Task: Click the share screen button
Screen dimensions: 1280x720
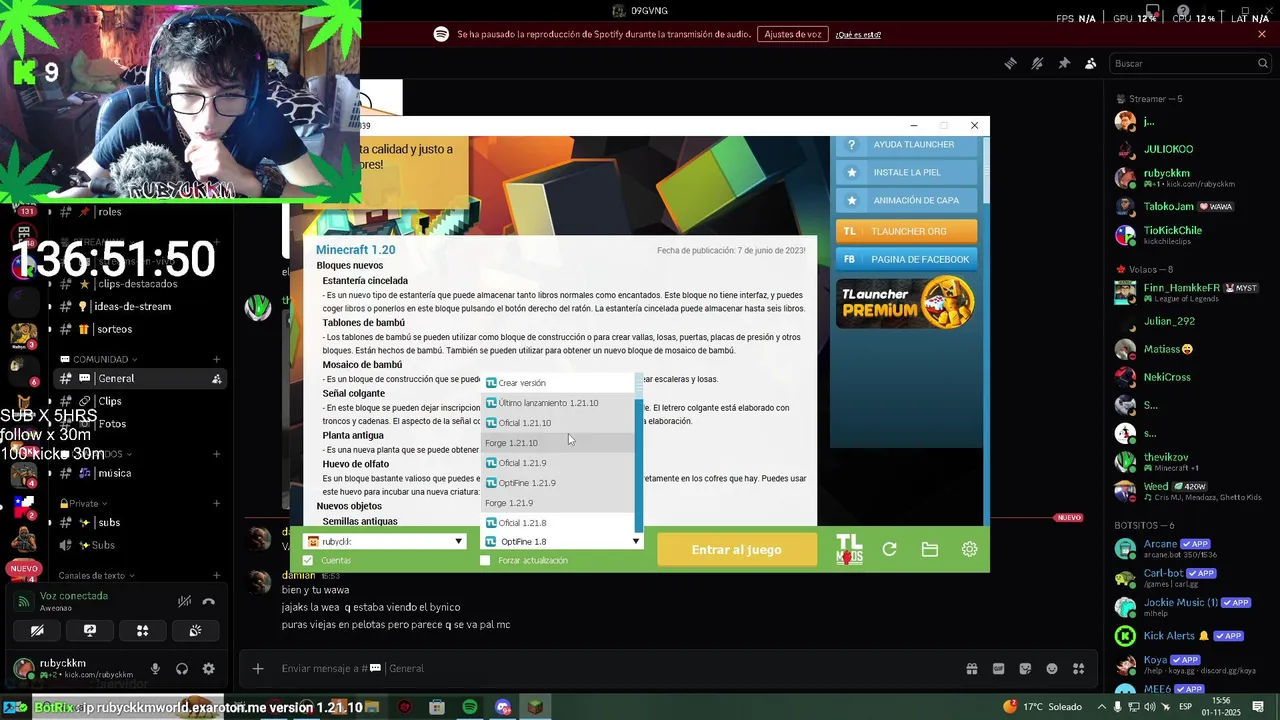Action: pyautogui.click(x=90, y=631)
